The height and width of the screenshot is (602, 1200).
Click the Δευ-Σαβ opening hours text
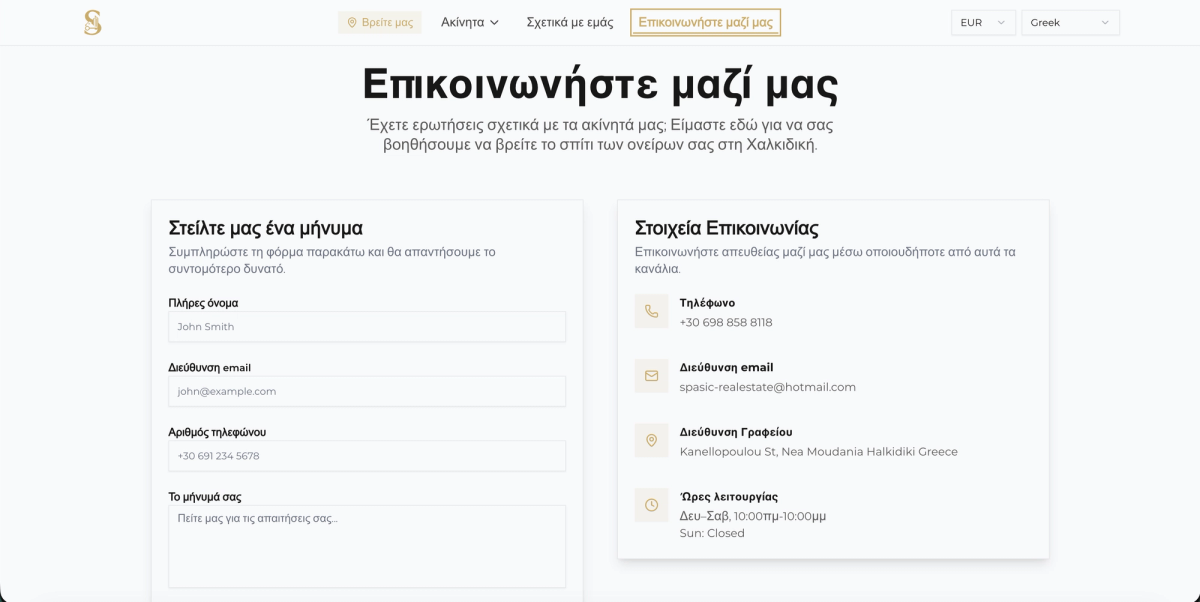tap(753, 516)
